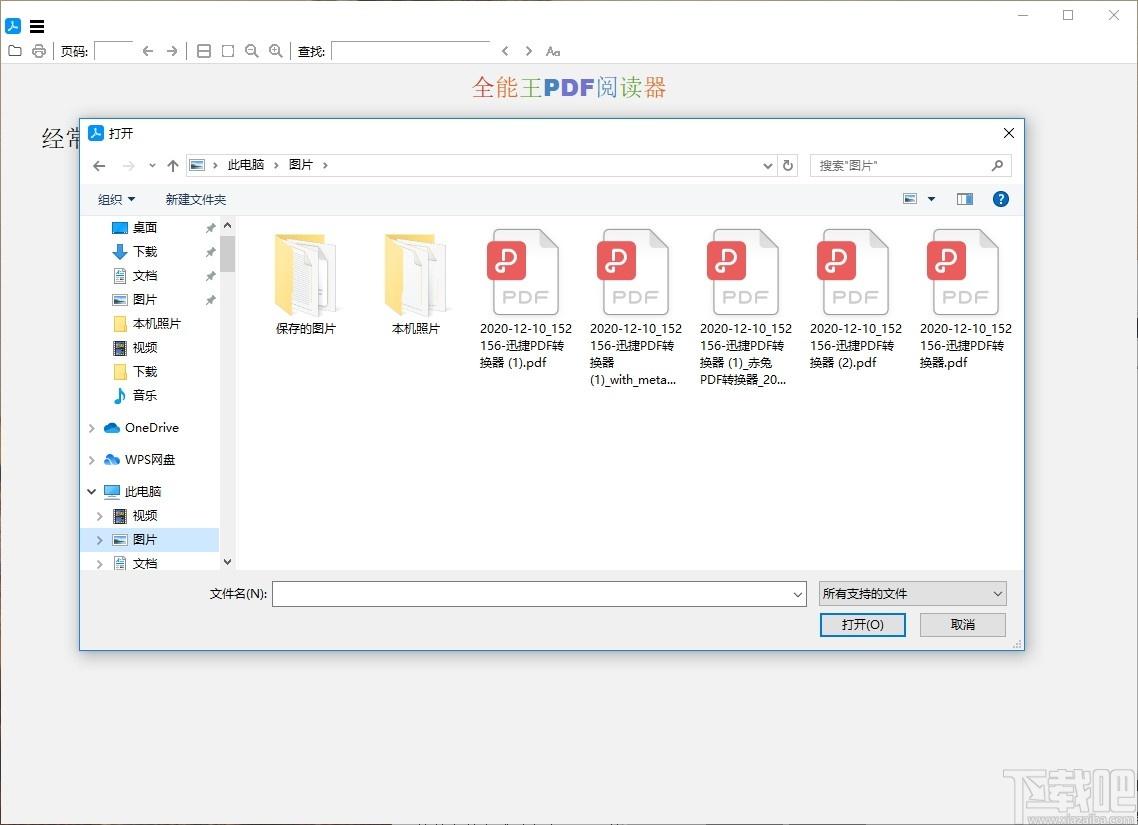Select the 本机照片 folder in file list
The width and height of the screenshot is (1138, 825).
tap(416, 283)
